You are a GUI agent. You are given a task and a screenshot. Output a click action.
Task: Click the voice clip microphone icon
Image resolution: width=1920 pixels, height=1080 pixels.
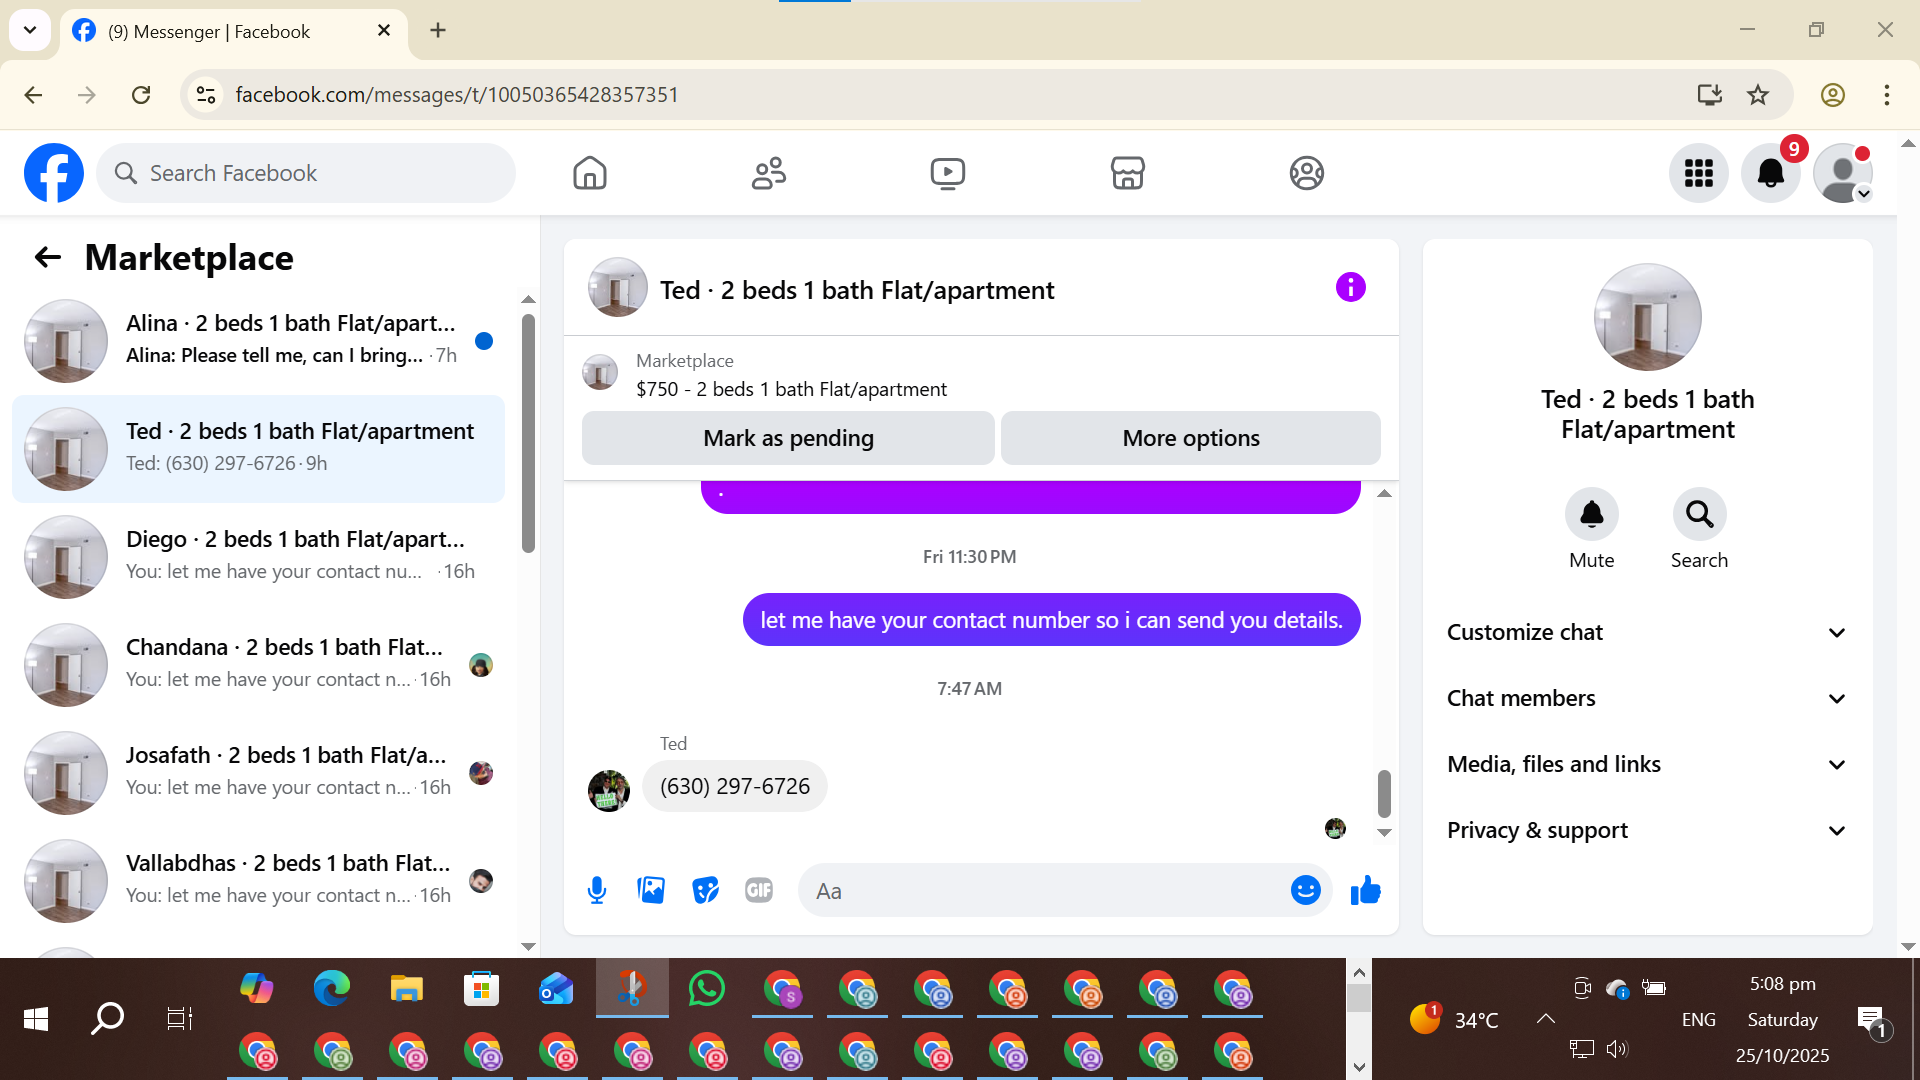coord(597,890)
